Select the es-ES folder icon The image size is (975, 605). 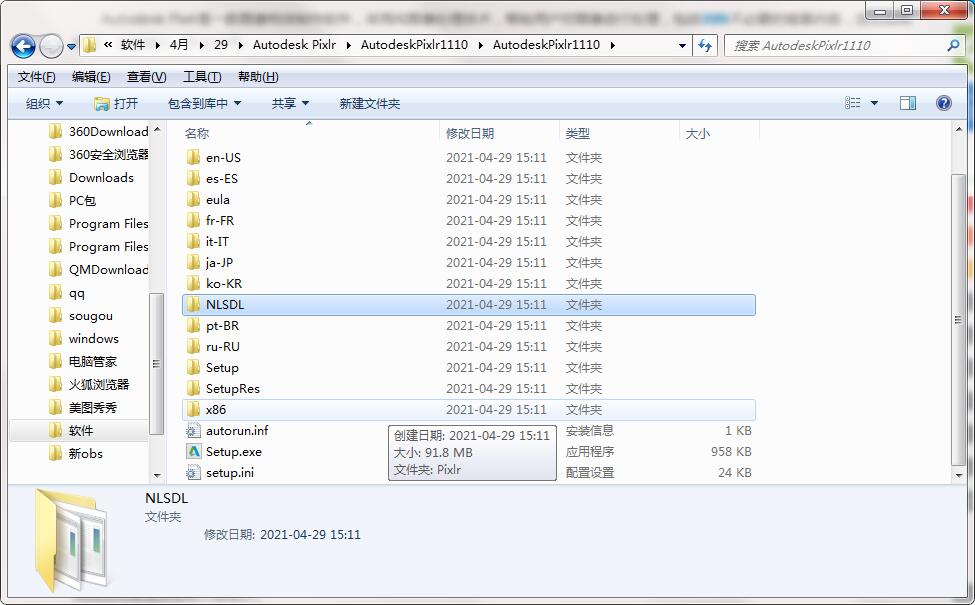coord(193,178)
